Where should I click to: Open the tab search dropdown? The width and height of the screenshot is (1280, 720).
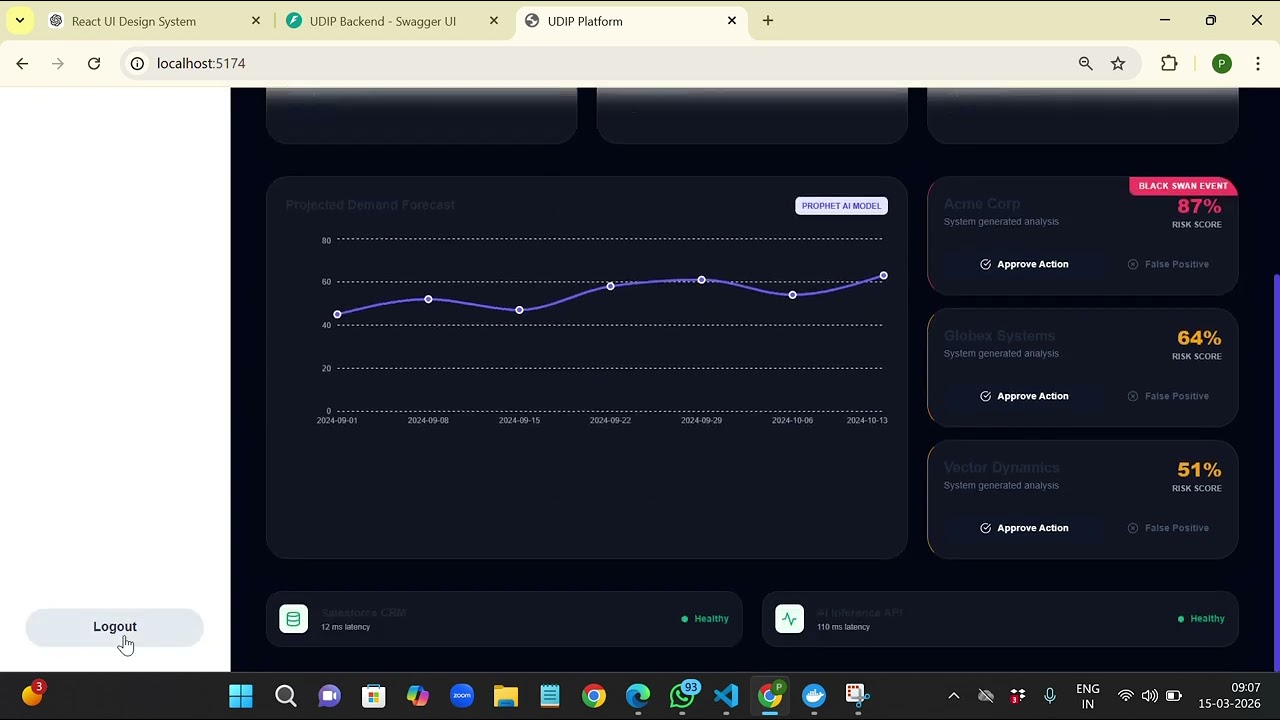[x=20, y=21]
